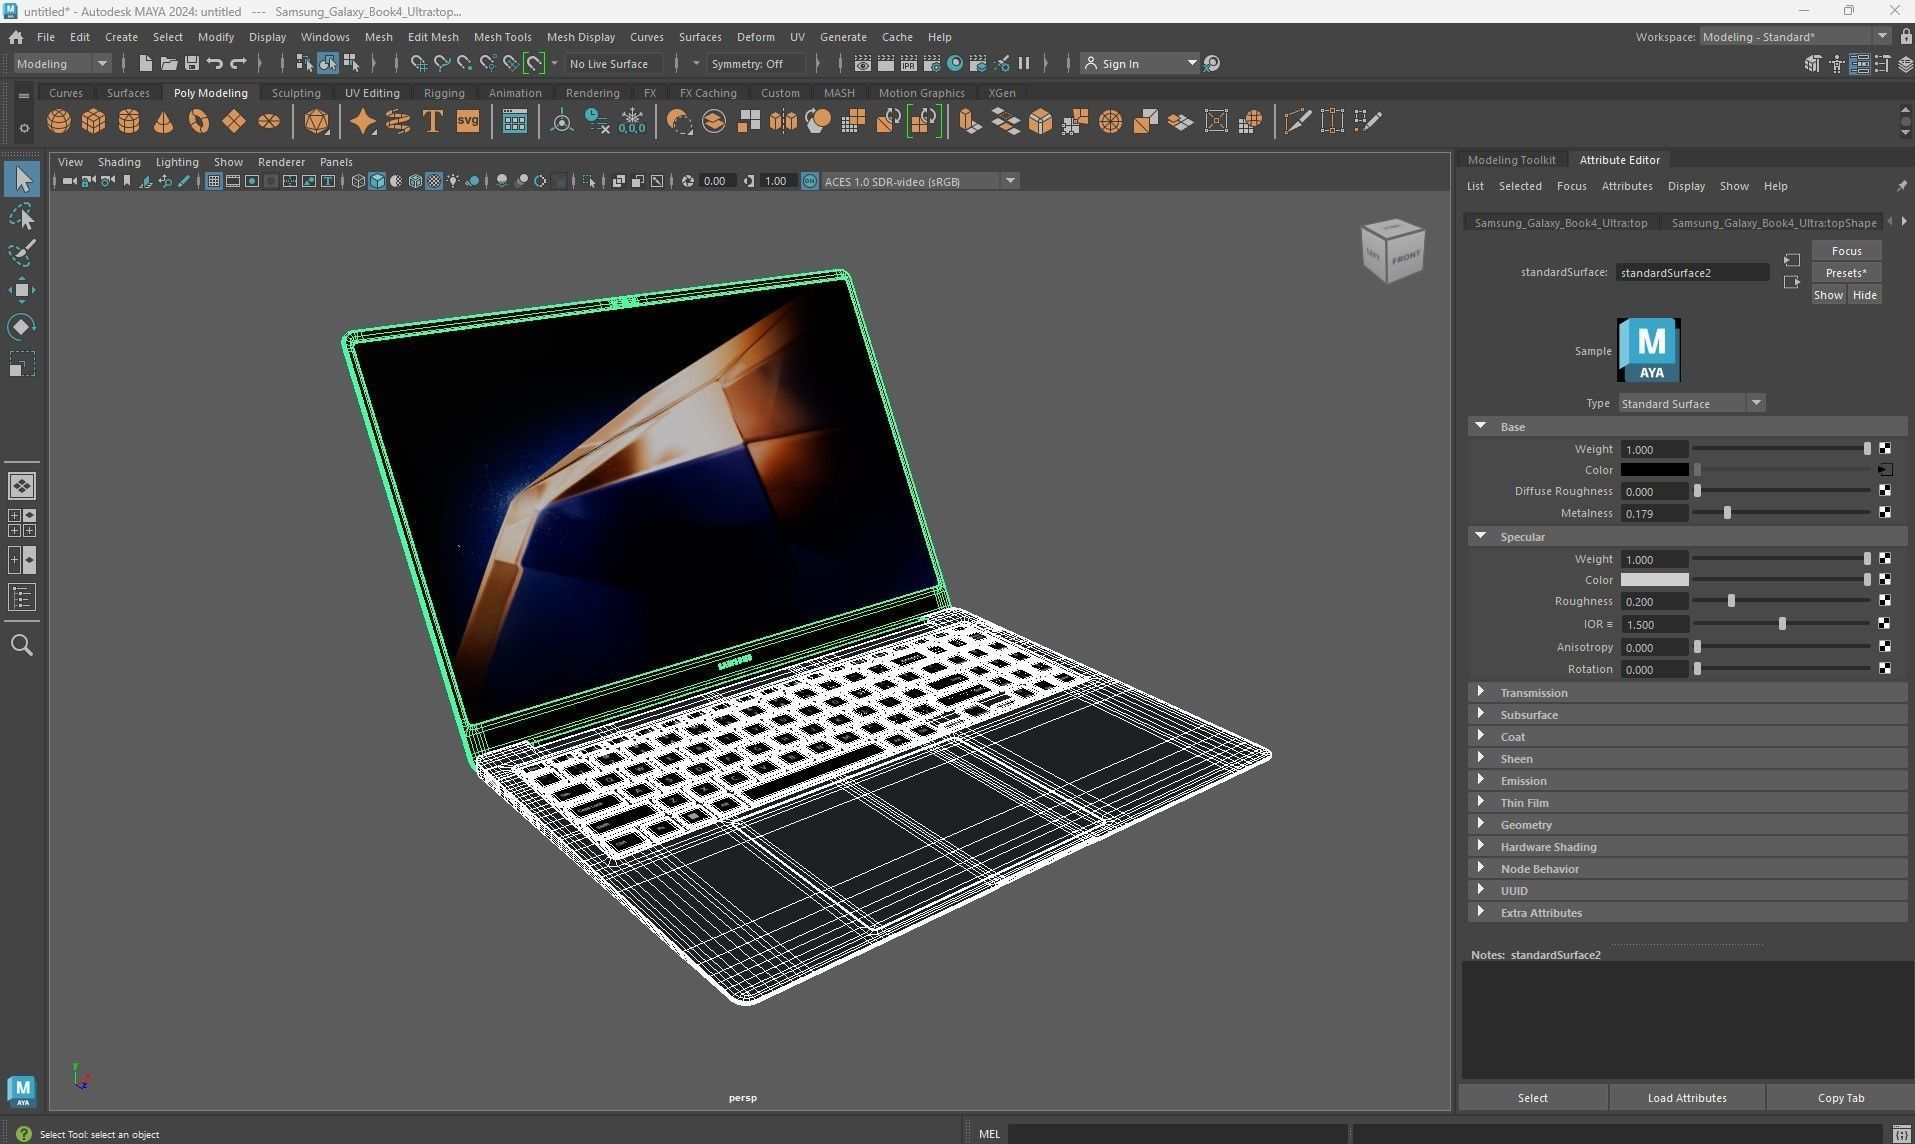This screenshot has width=1915, height=1144.
Task: Click the Presets* button
Action: pyautogui.click(x=1846, y=273)
